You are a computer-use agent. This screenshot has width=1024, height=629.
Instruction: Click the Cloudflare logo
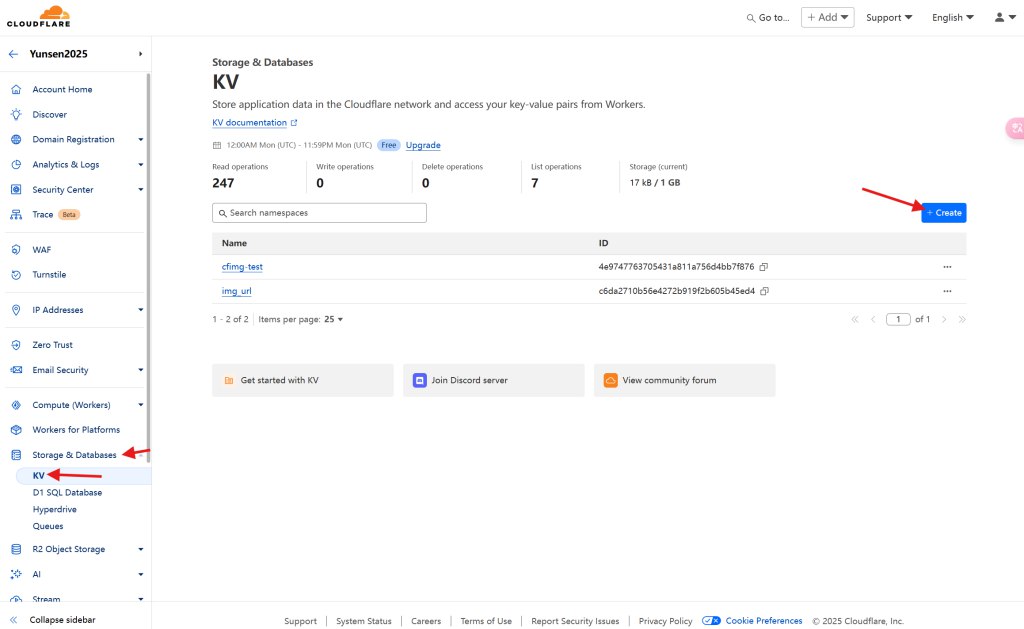point(39,17)
